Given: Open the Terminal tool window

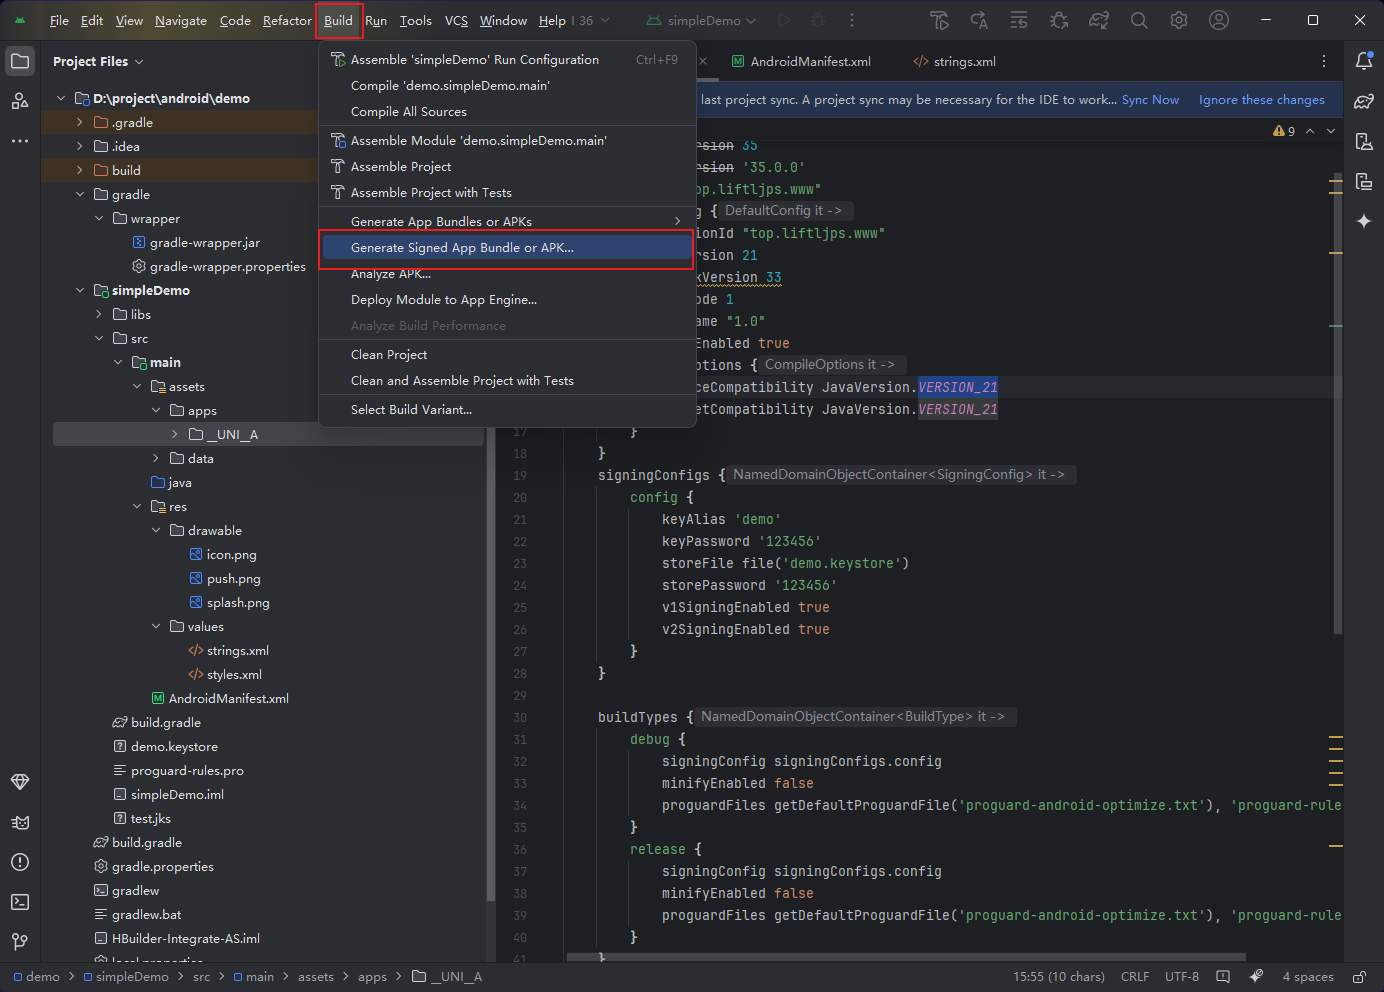Looking at the screenshot, I should coord(20,902).
